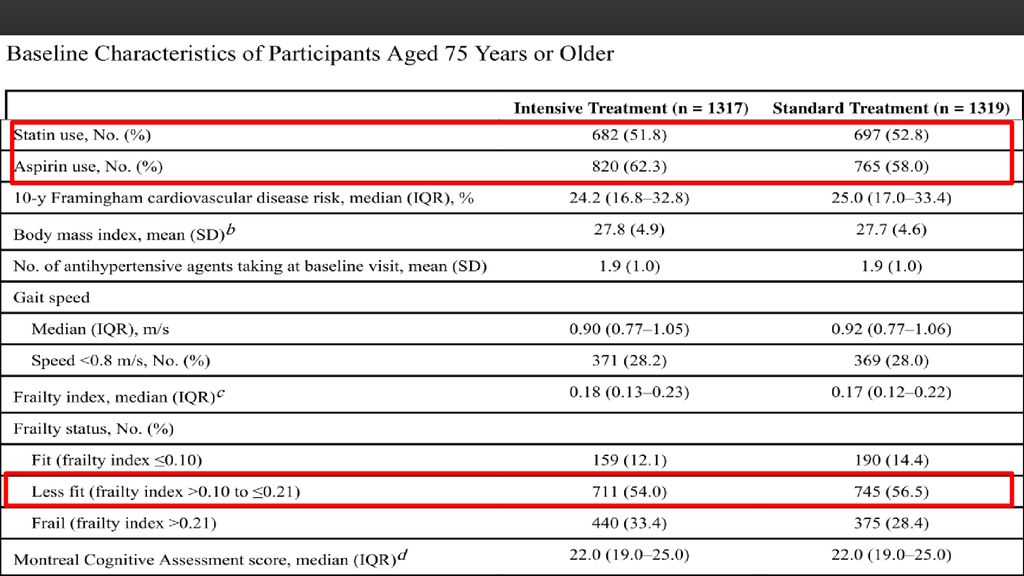Click '22.0 (19.0–25.0)' in Standard Treatment column
1024x576 pixels.
point(891,554)
